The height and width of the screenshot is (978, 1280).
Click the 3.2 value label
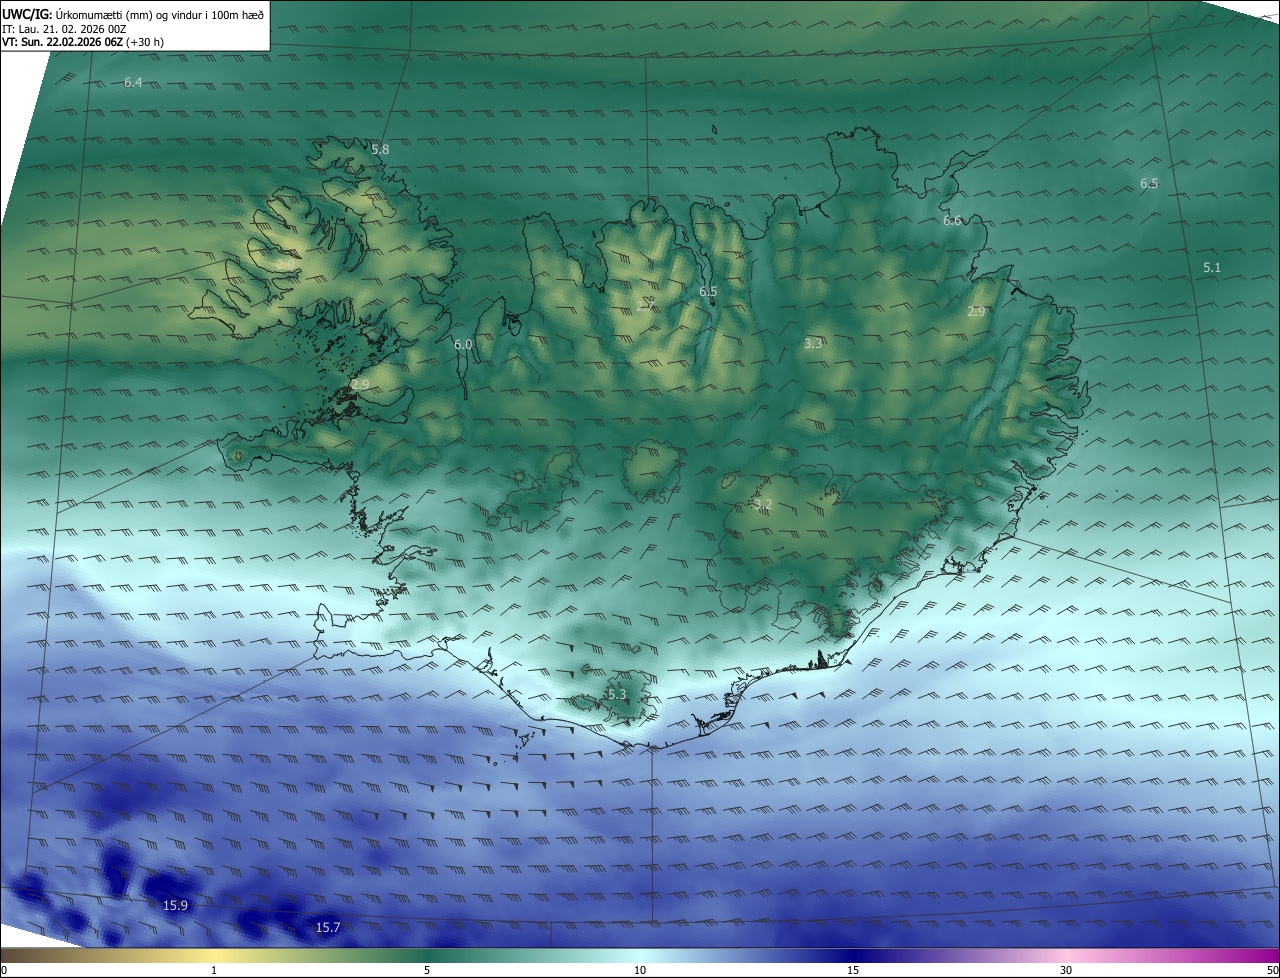pos(763,504)
